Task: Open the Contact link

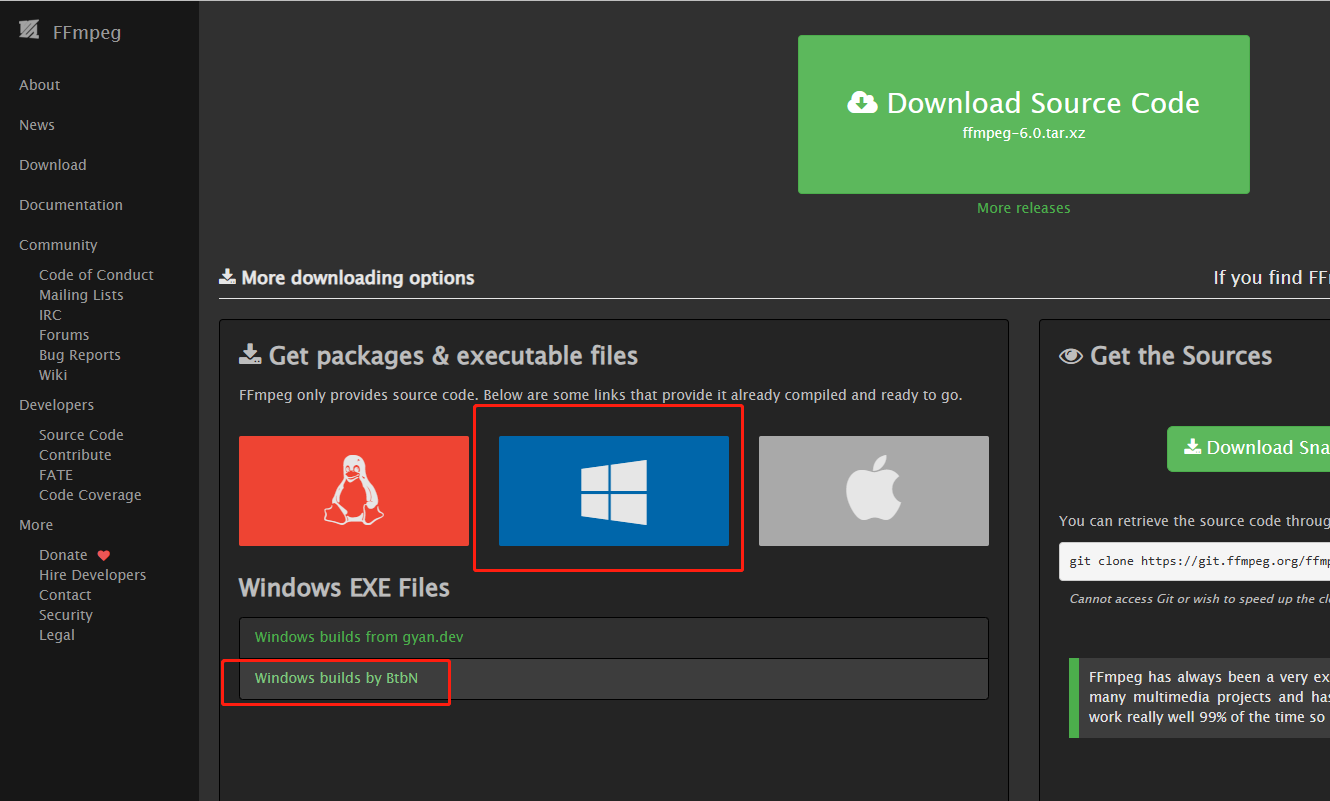Action: tap(65, 595)
